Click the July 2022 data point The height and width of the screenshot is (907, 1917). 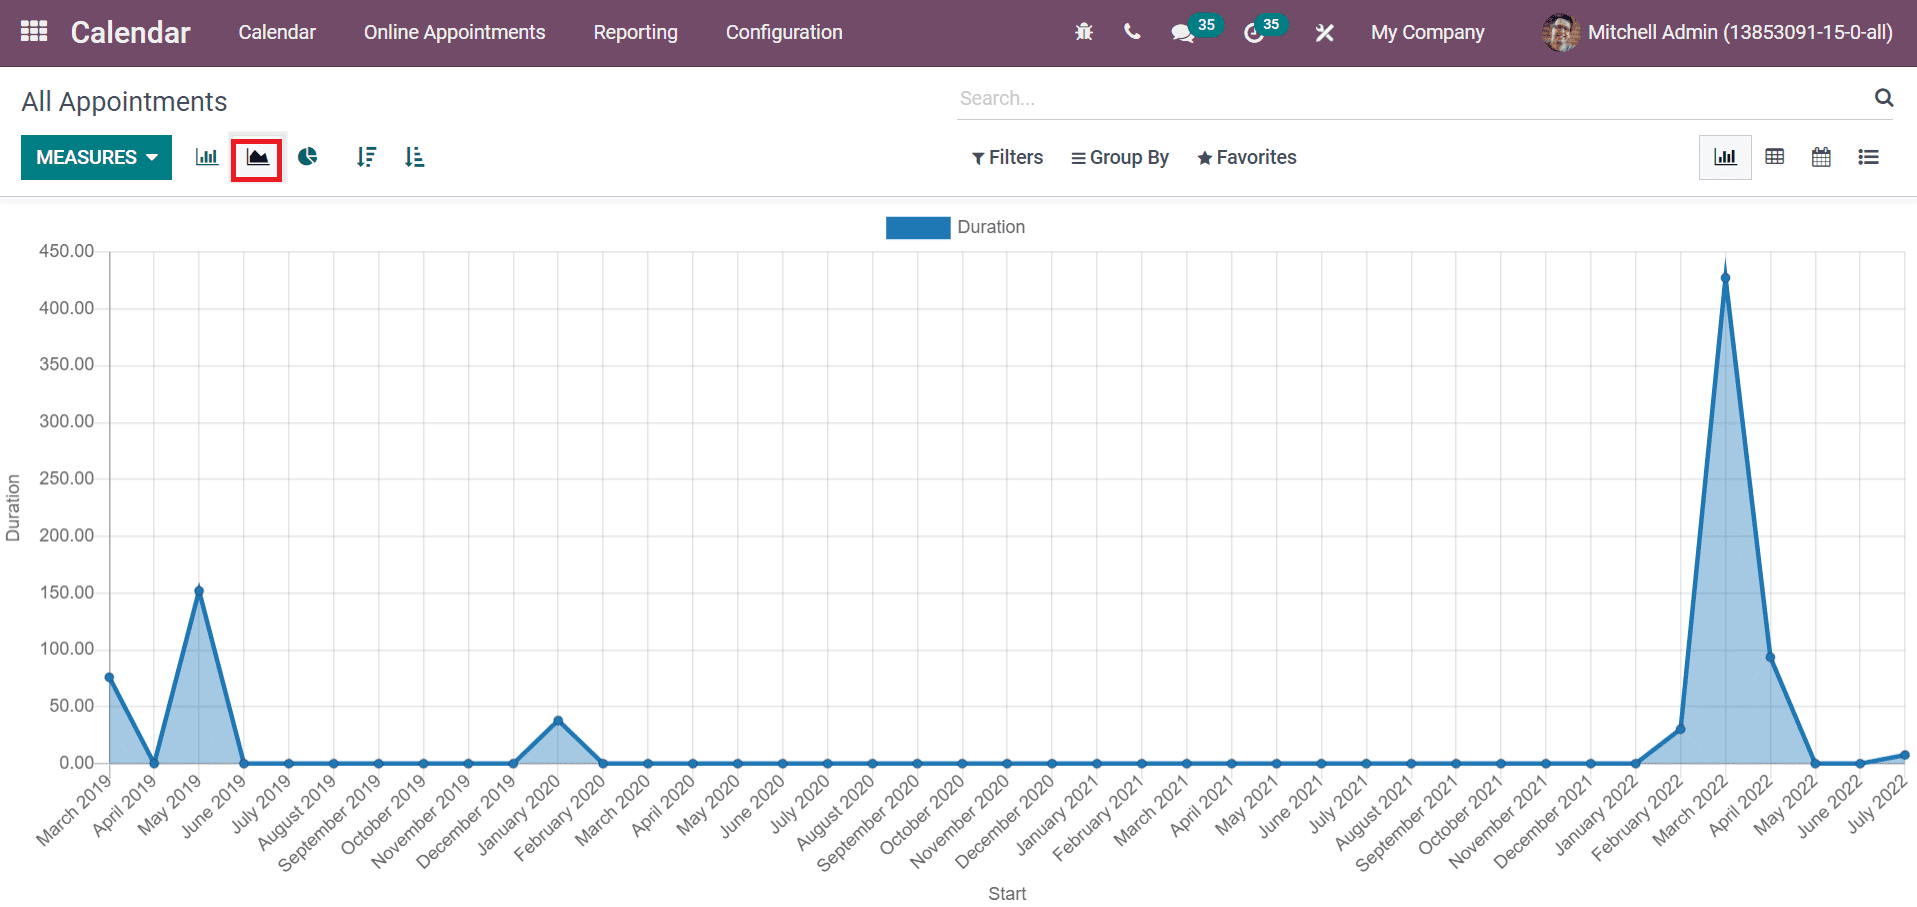tap(1904, 755)
